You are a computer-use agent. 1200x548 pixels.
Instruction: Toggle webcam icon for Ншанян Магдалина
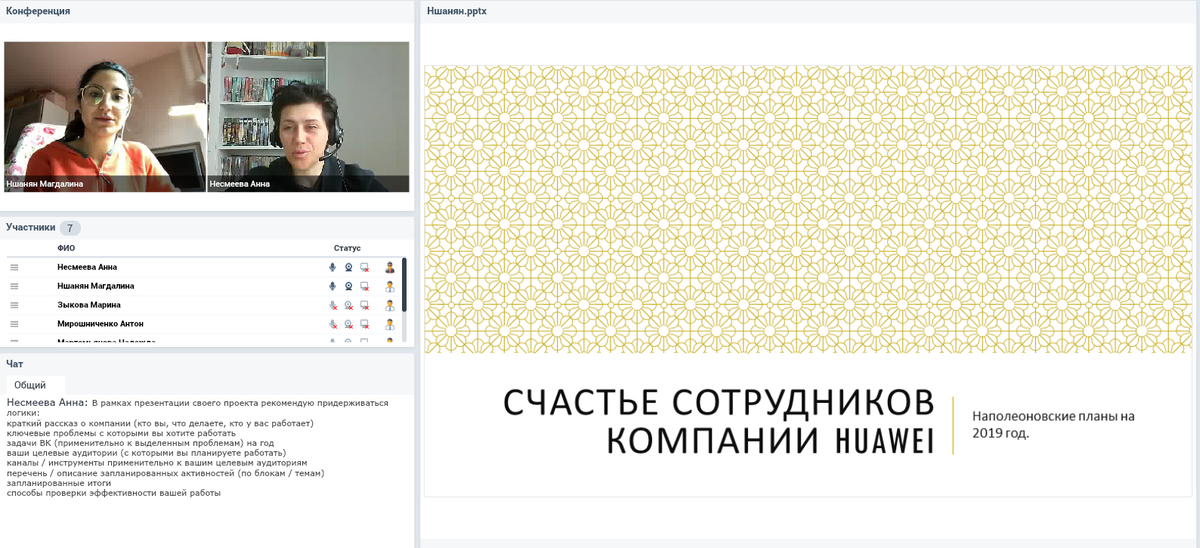tap(348, 286)
